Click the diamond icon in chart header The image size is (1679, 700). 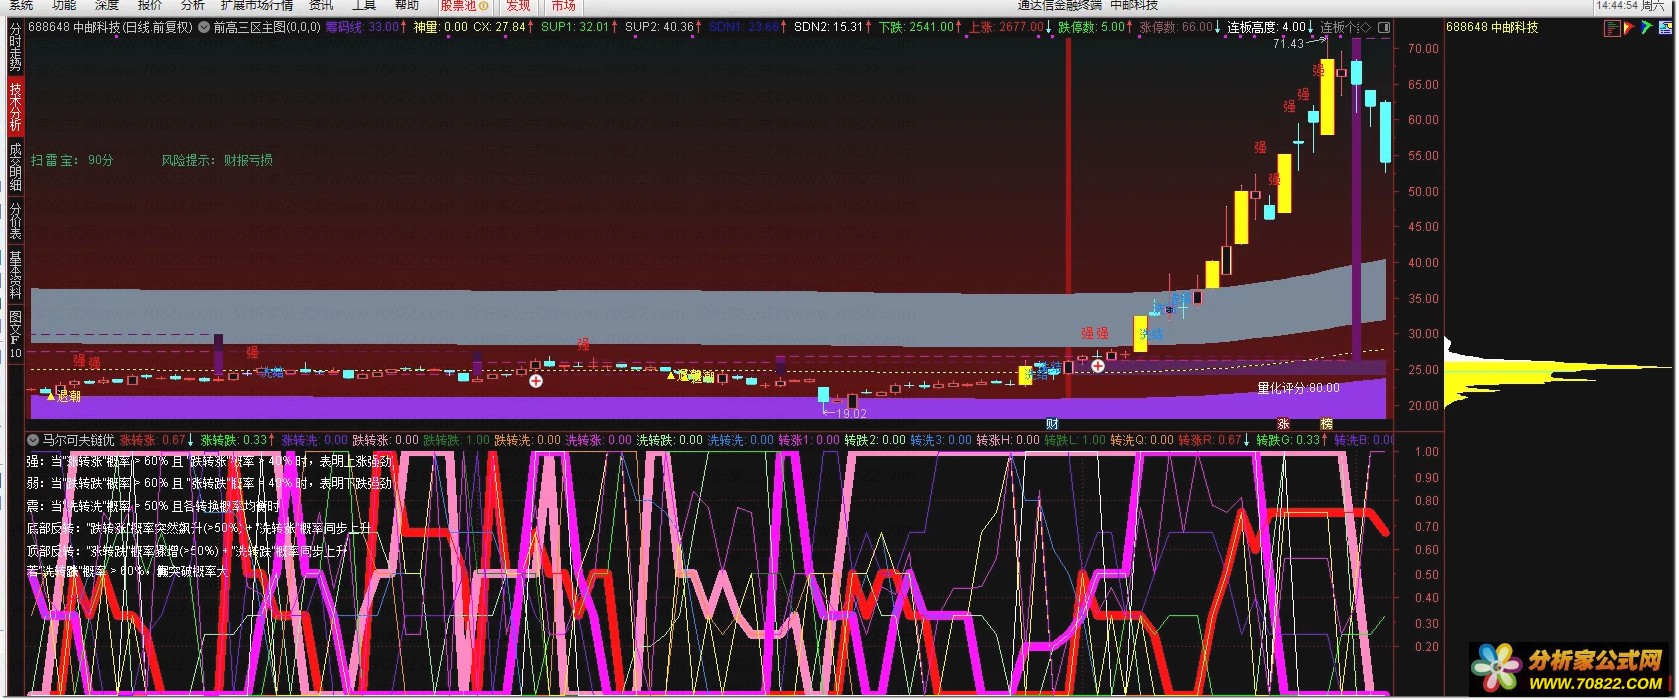pos(1366,27)
